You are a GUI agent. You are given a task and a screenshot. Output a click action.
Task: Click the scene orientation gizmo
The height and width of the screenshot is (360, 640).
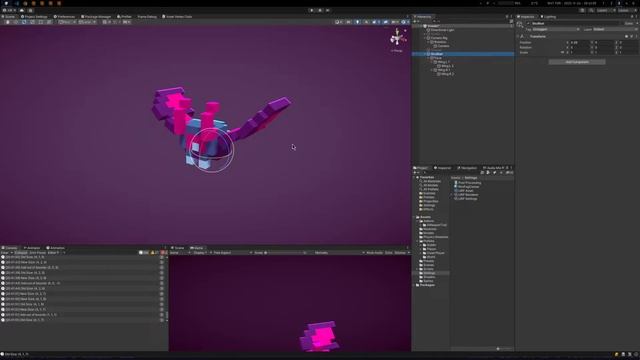[x=397, y=38]
